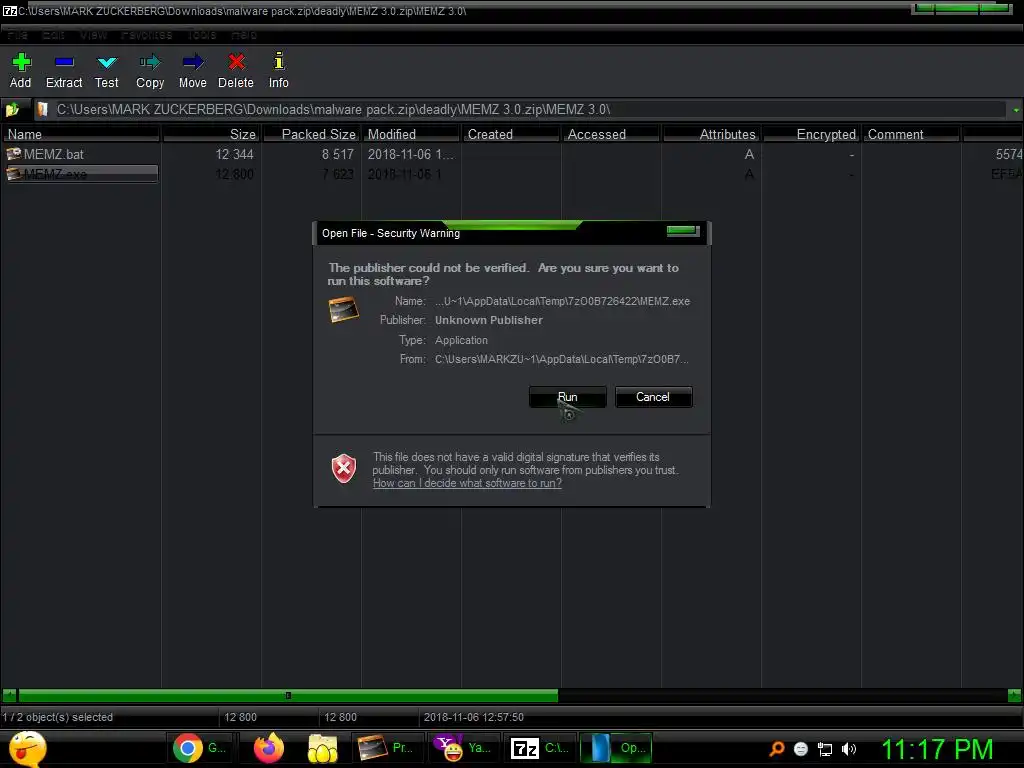Sort by Modified column header
Image resolution: width=1024 pixels, height=768 pixels.
pos(411,134)
